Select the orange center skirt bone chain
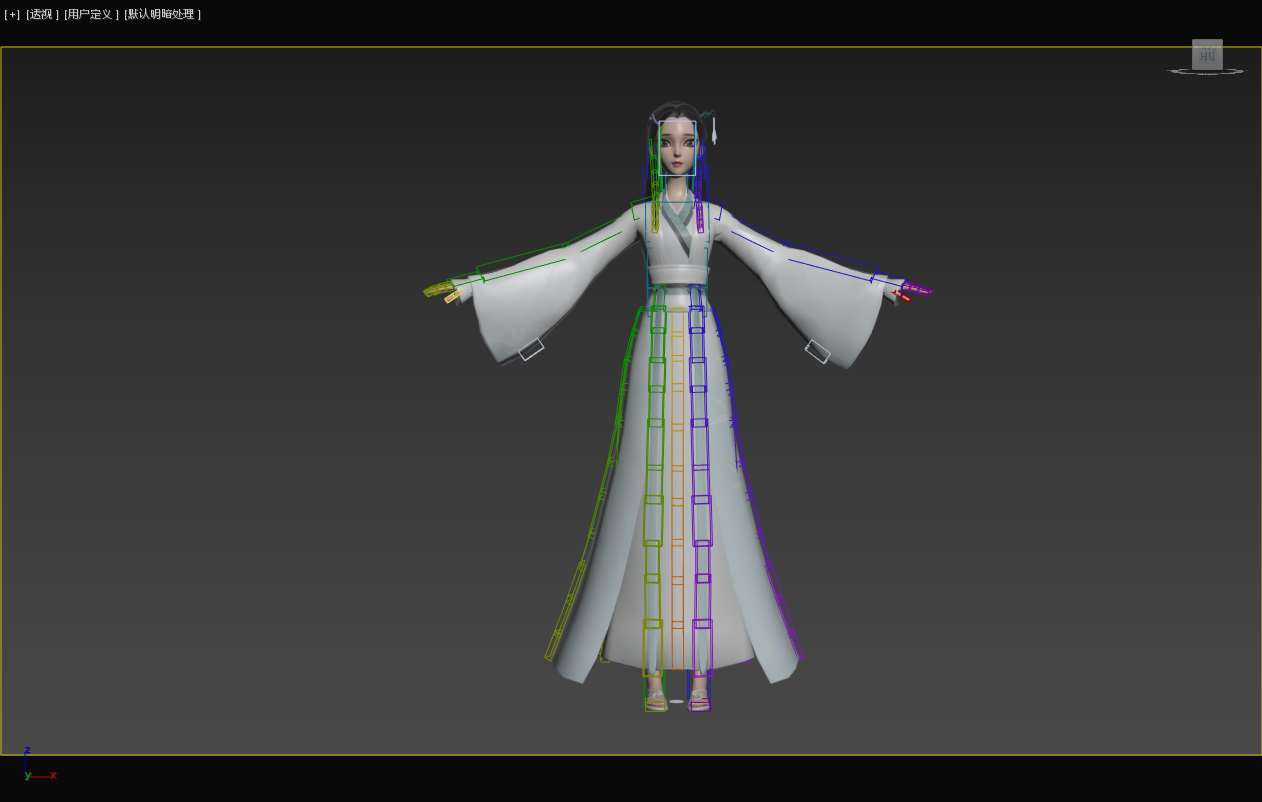 coord(677,480)
